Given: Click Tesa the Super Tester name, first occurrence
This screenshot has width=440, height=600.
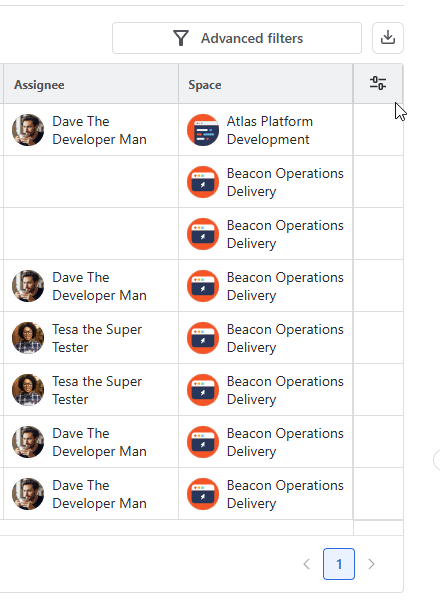Looking at the screenshot, I should coord(97,338).
